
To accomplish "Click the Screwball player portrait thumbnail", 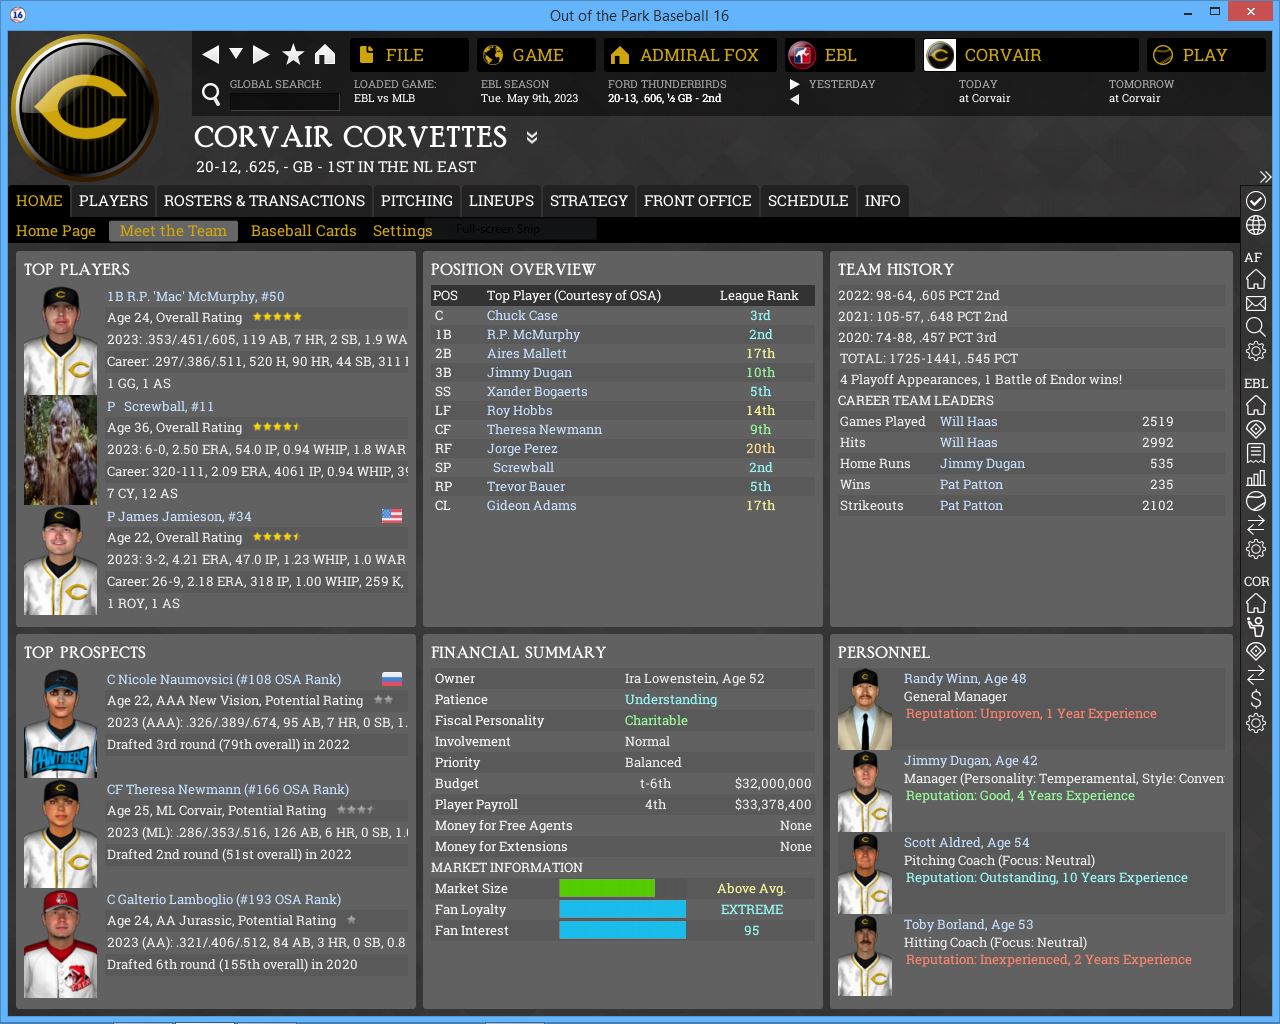I will pos(61,450).
